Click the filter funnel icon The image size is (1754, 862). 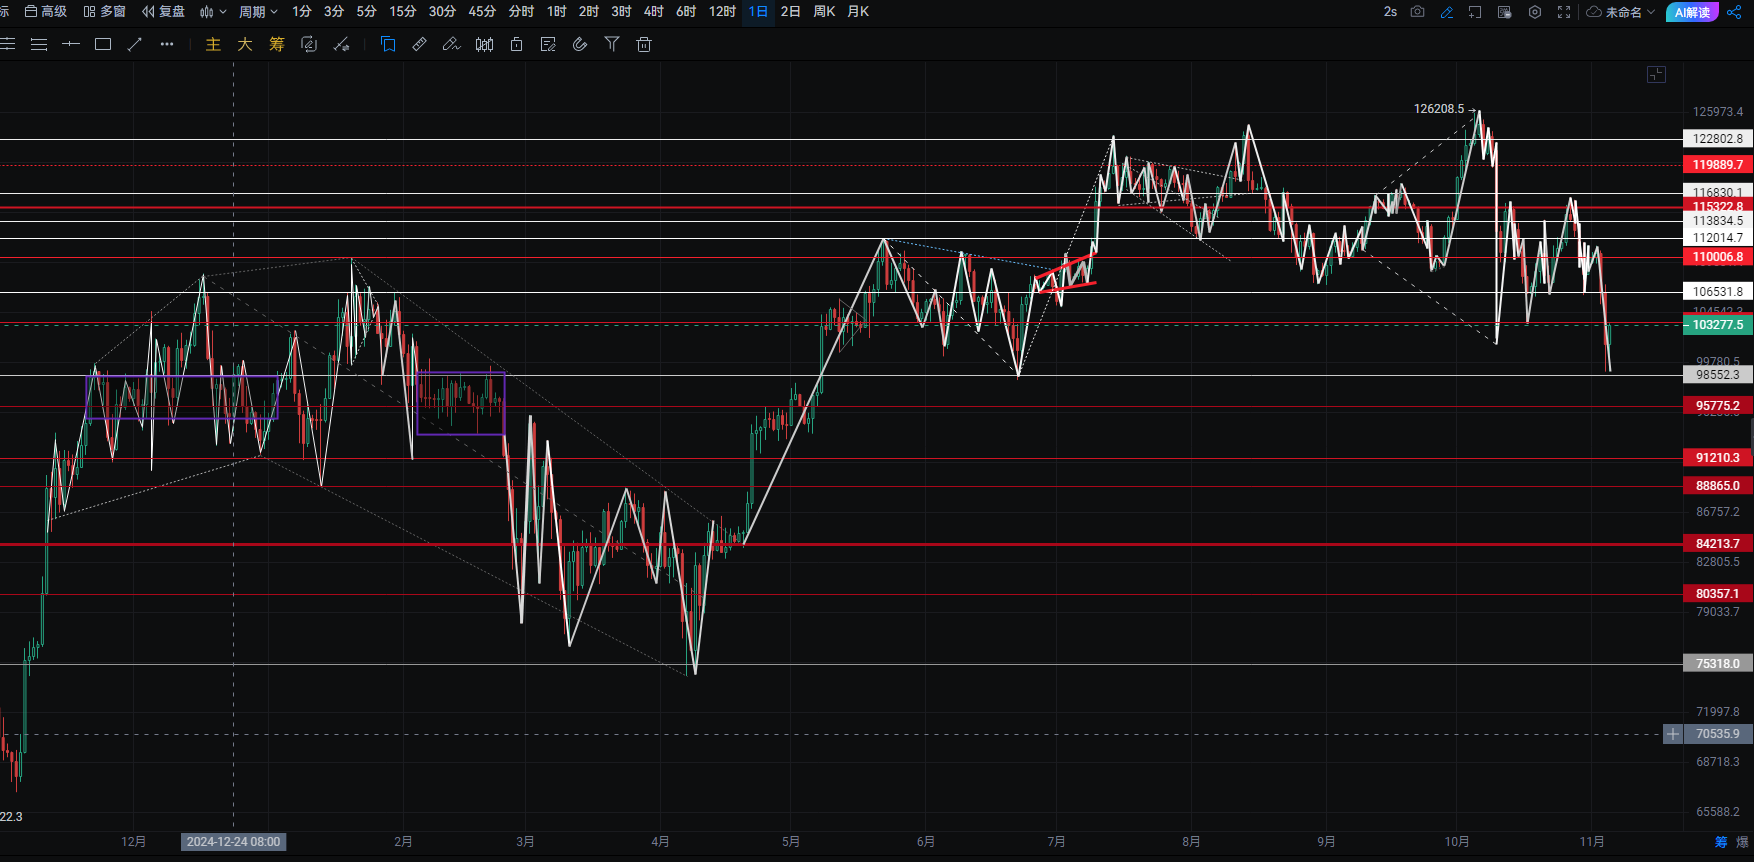click(612, 44)
